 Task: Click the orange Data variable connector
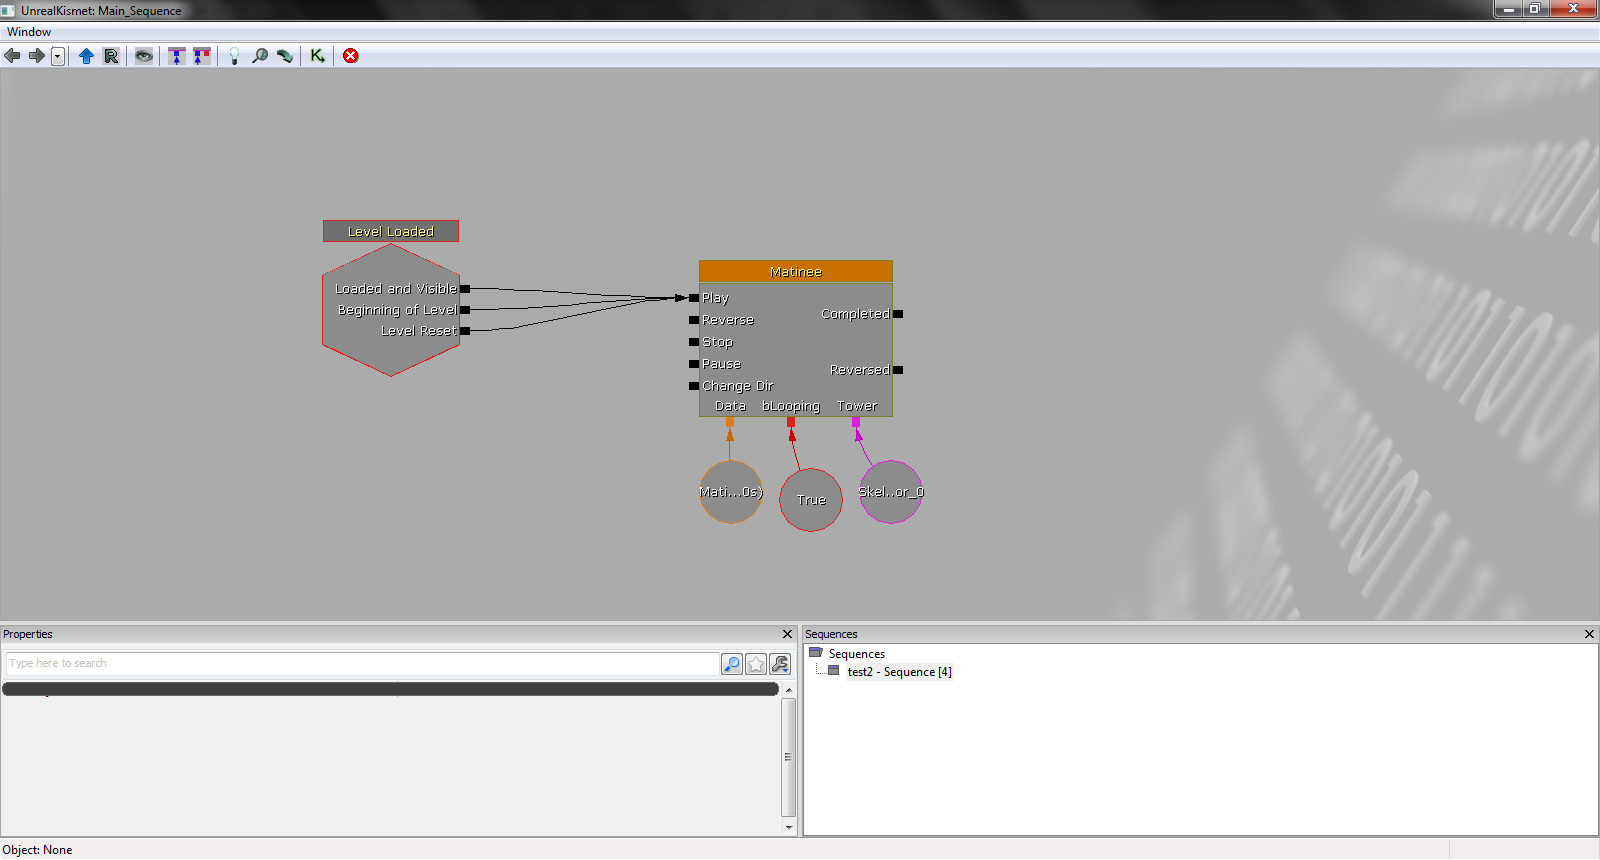point(730,422)
